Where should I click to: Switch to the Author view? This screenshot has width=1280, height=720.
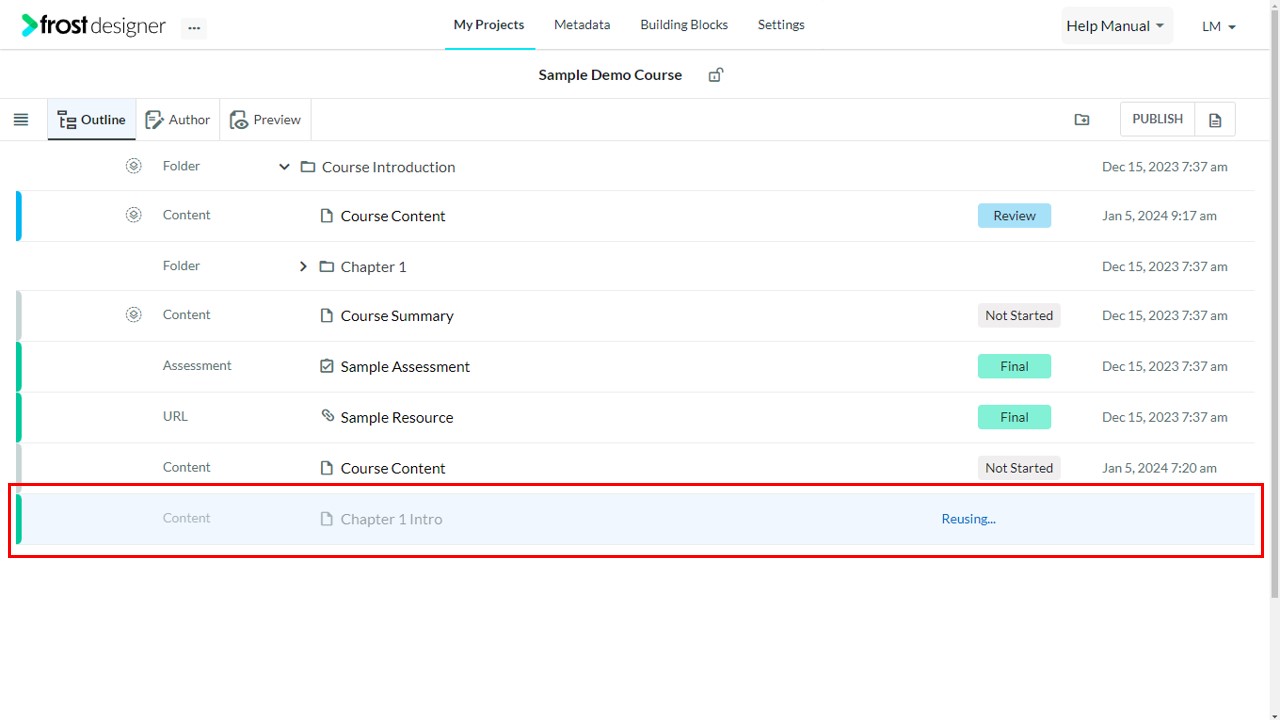[x=178, y=120]
